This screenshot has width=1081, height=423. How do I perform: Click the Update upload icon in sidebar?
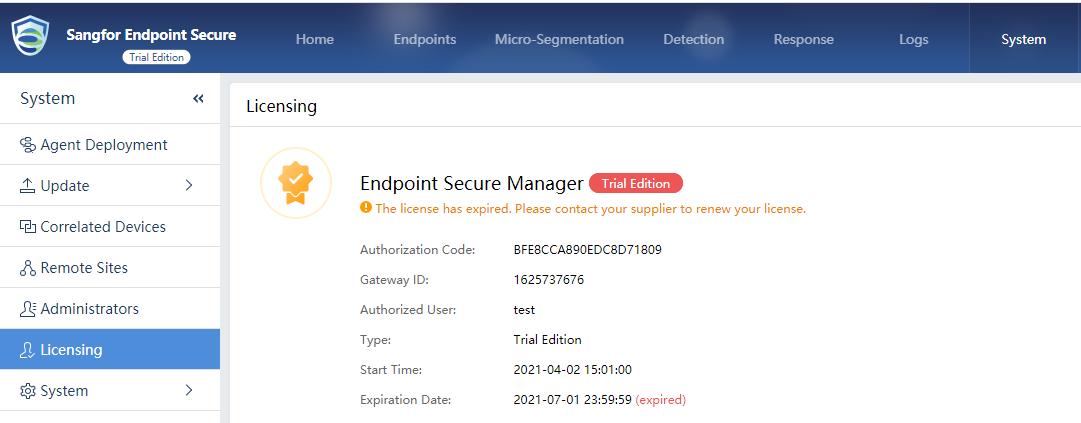(28, 186)
